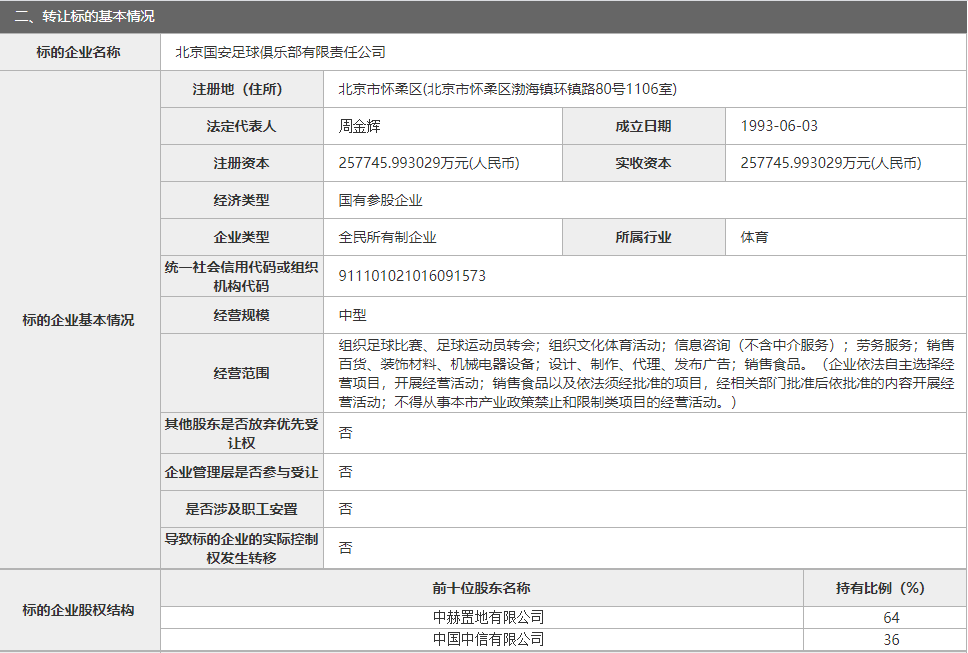Click the 前十位股东名称 column header
The height and width of the screenshot is (653, 968).
(x=481, y=588)
